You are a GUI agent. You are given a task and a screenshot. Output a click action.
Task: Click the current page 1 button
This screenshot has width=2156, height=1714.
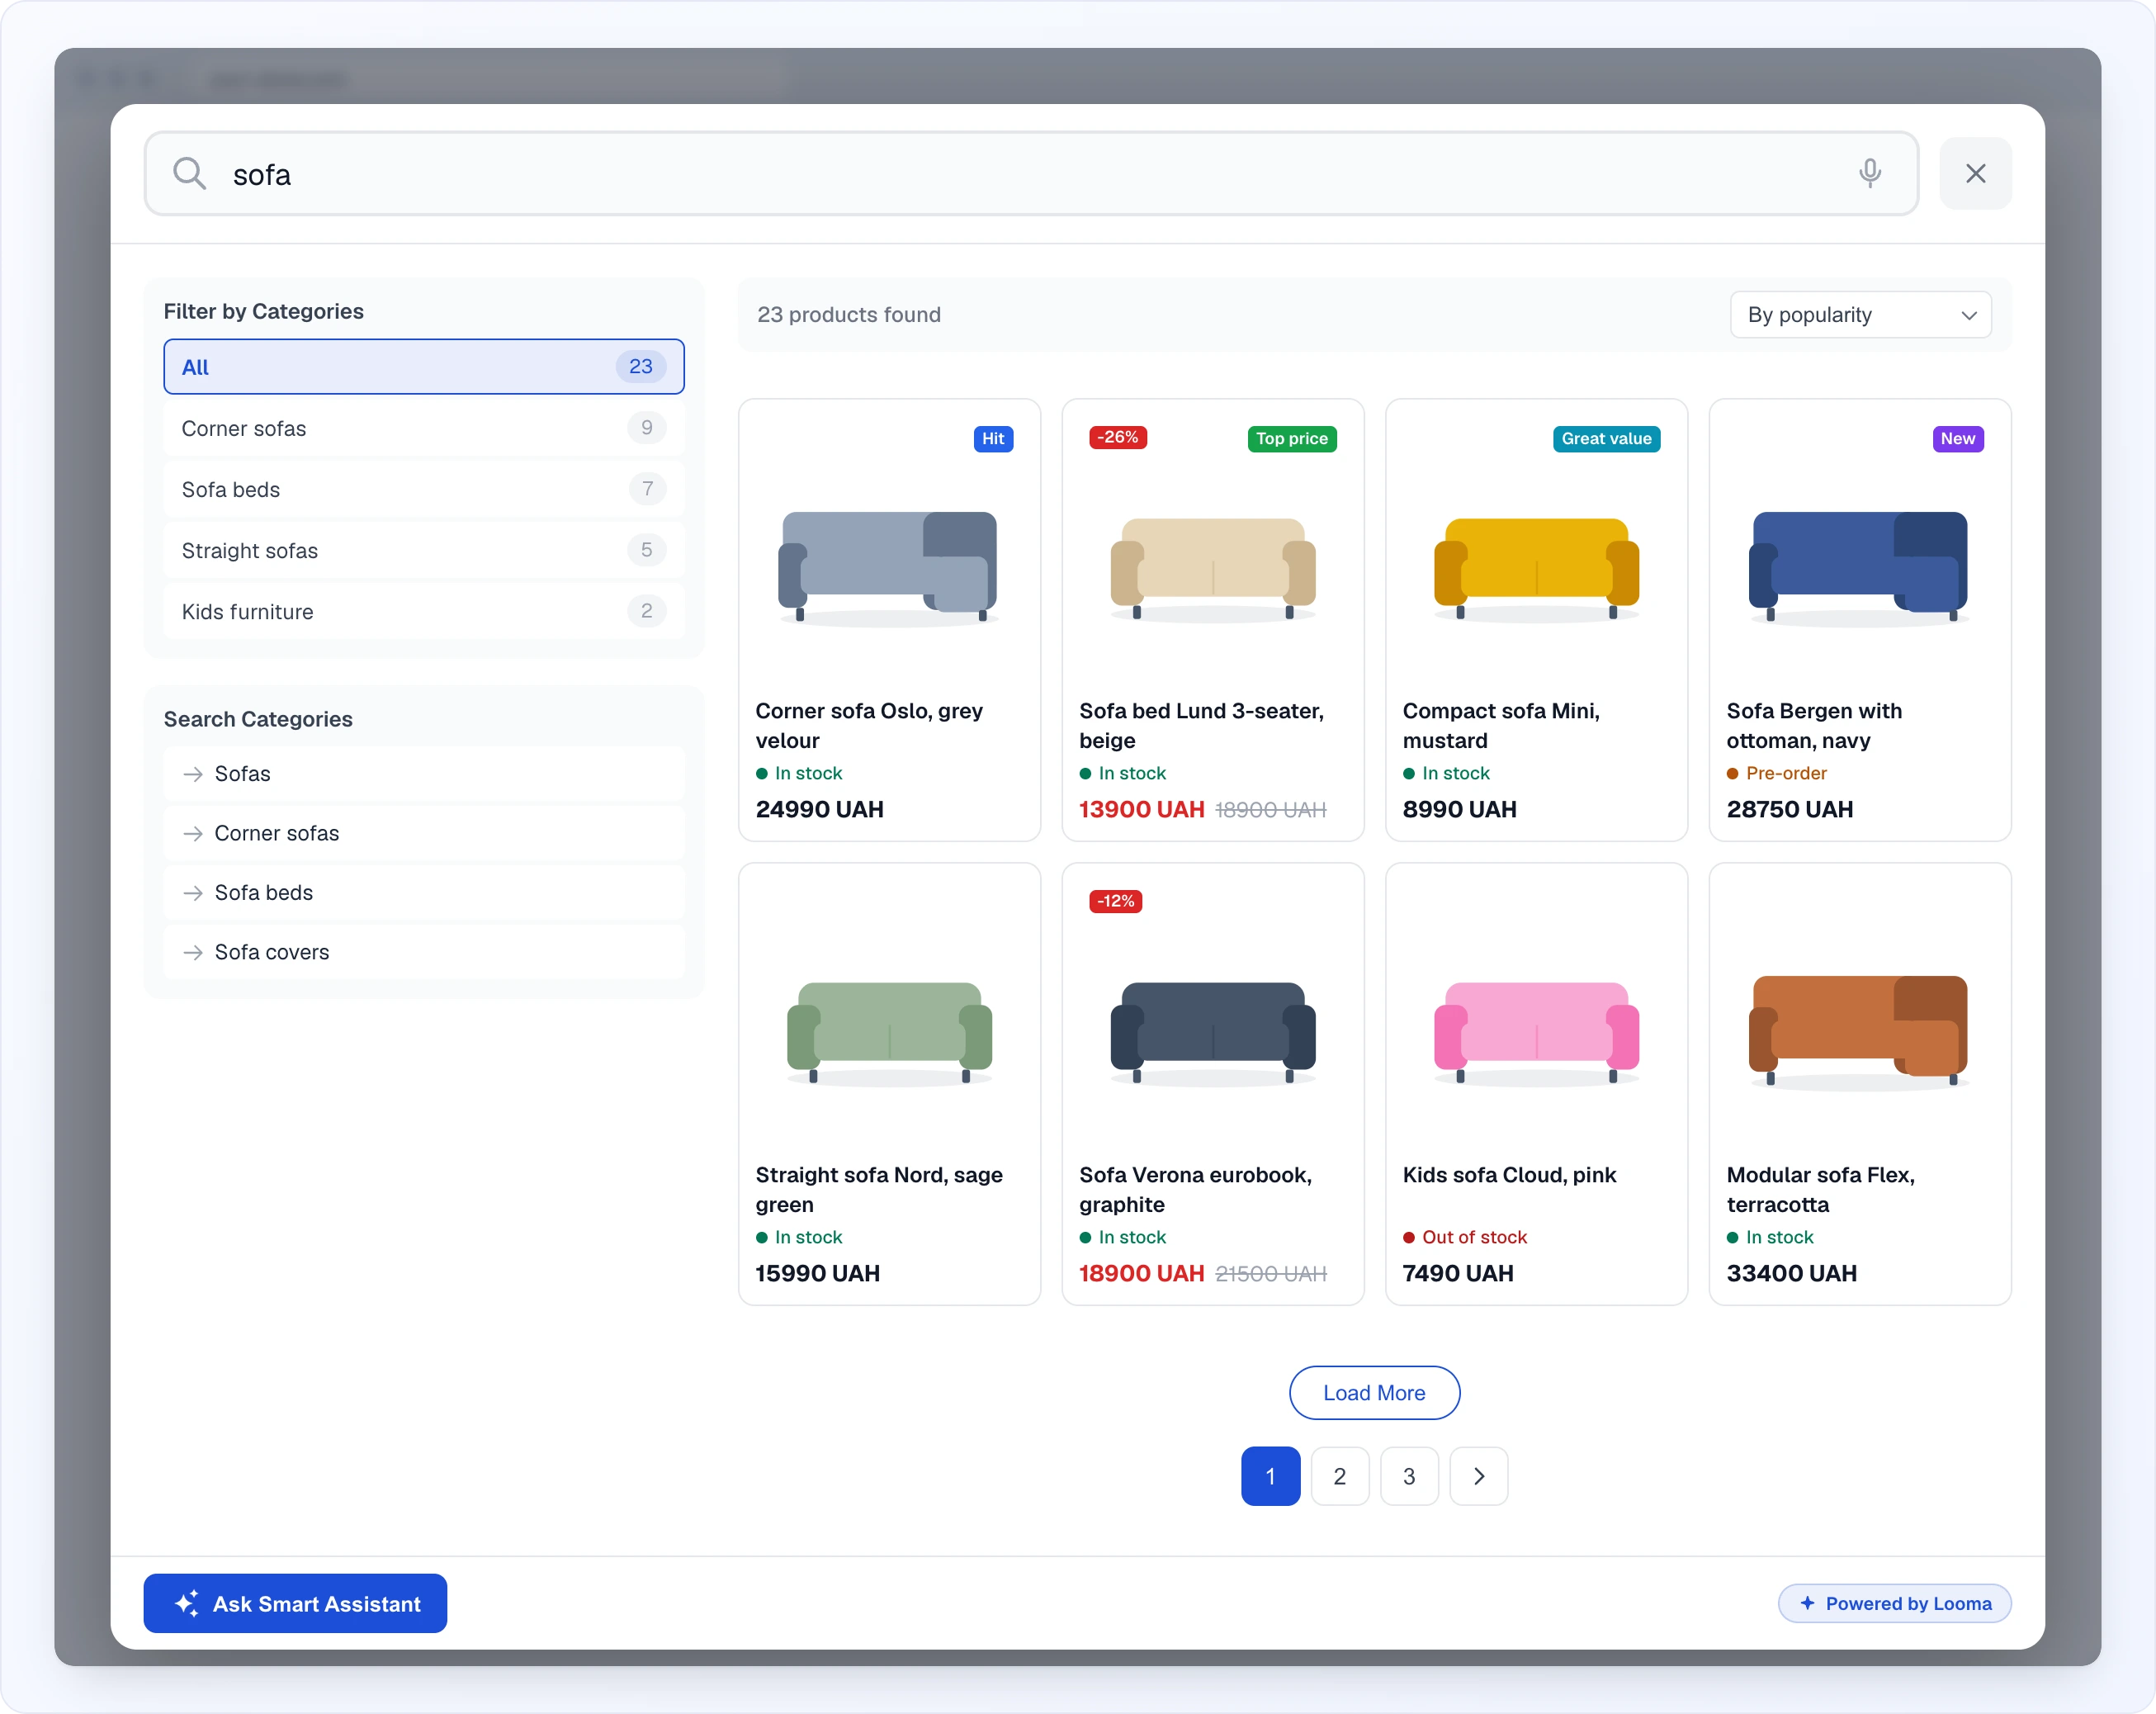coord(1270,1476)
